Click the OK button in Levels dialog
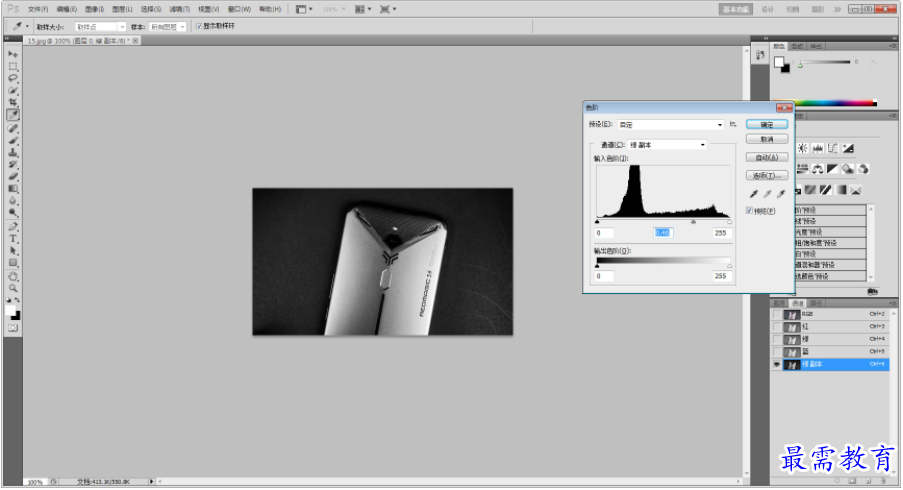Viewport: 903px width, 490px height. pos(767,124)
